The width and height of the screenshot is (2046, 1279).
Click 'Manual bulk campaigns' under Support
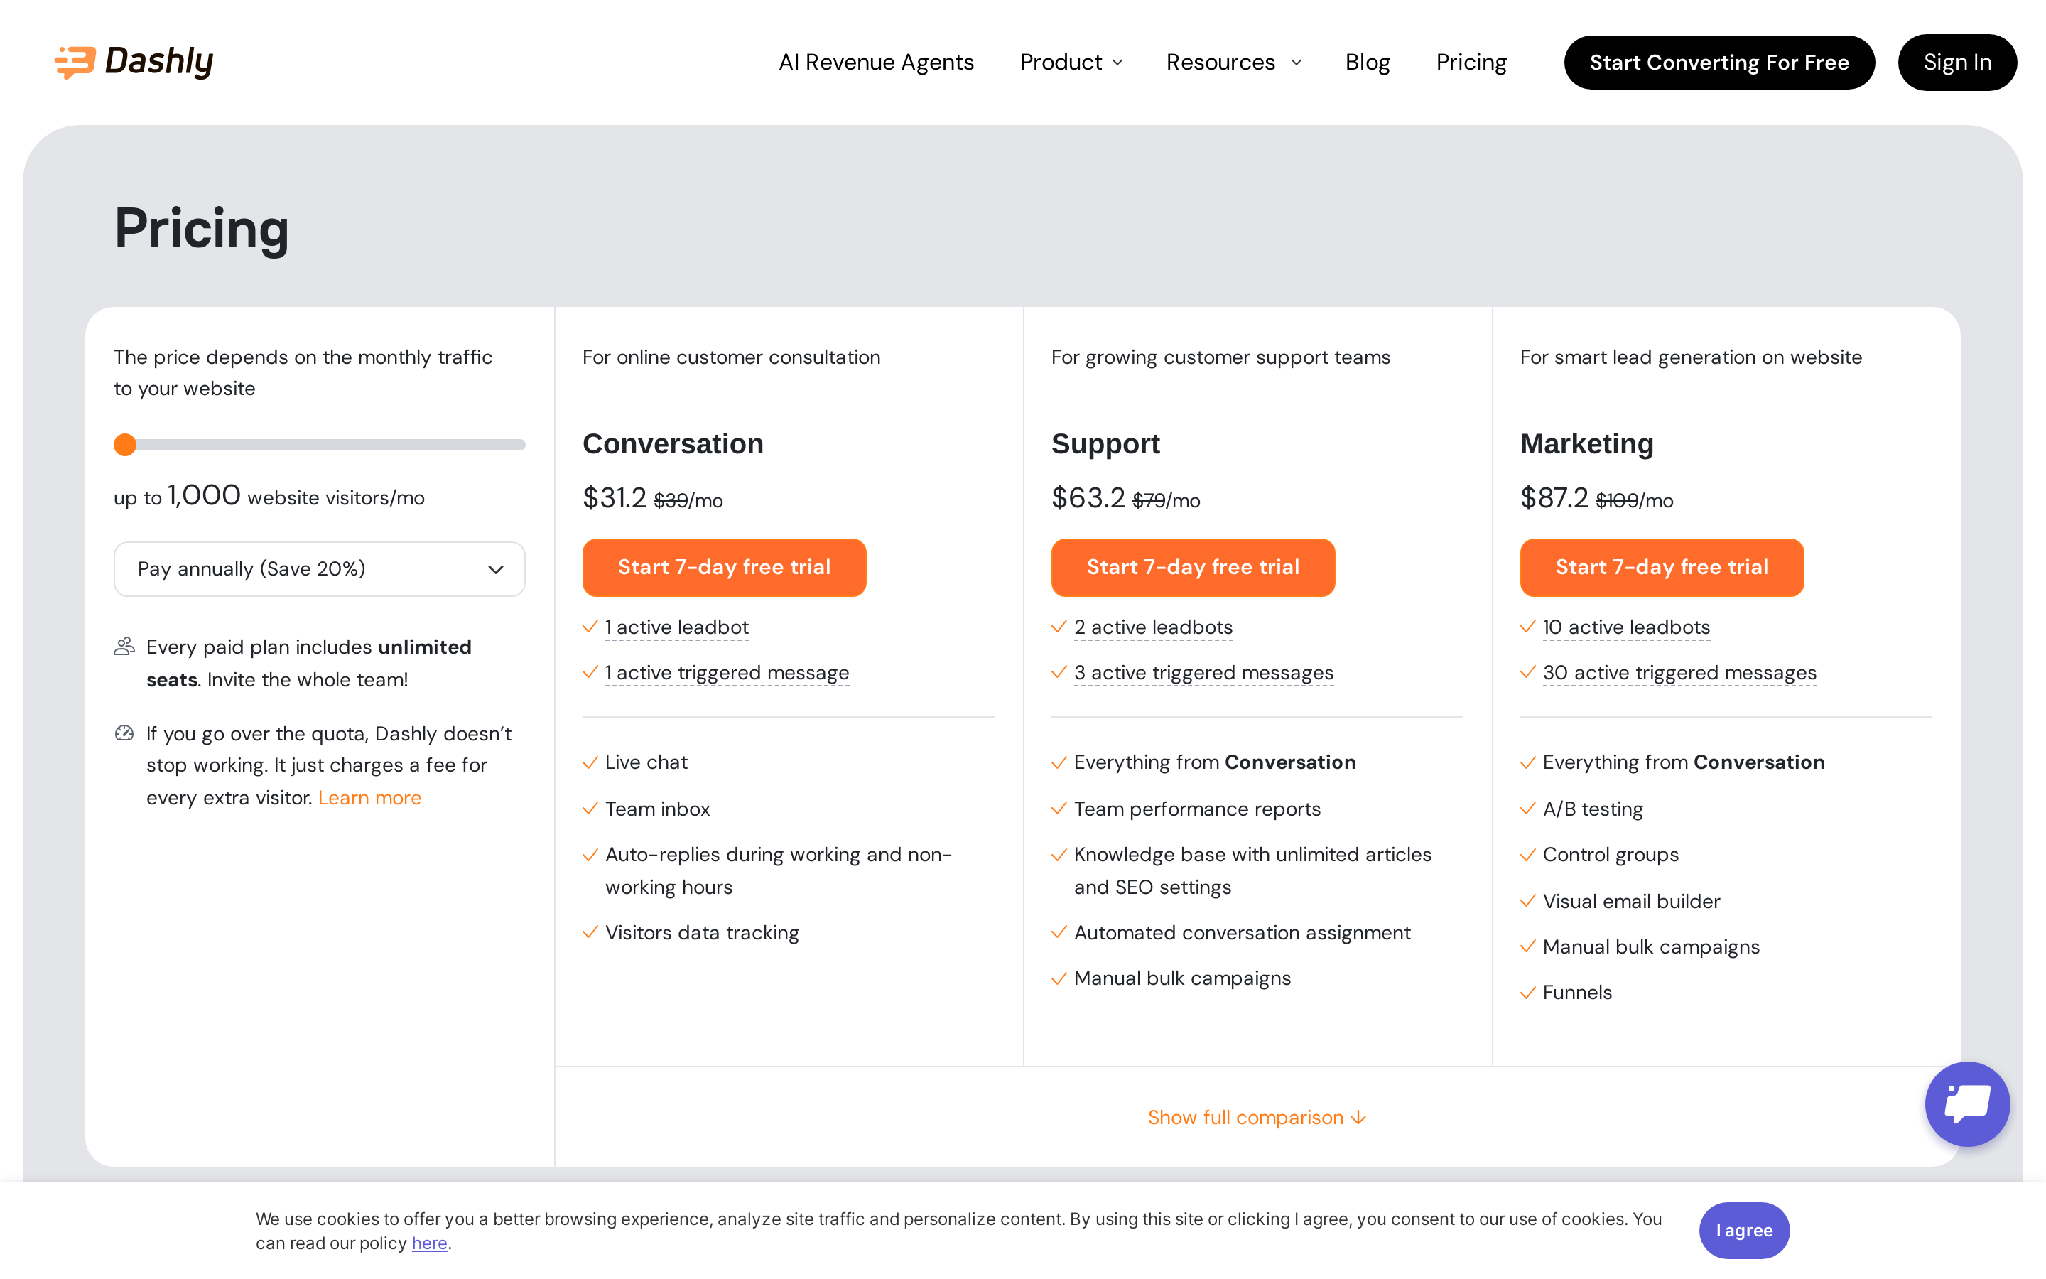[x=1182, y=979]
